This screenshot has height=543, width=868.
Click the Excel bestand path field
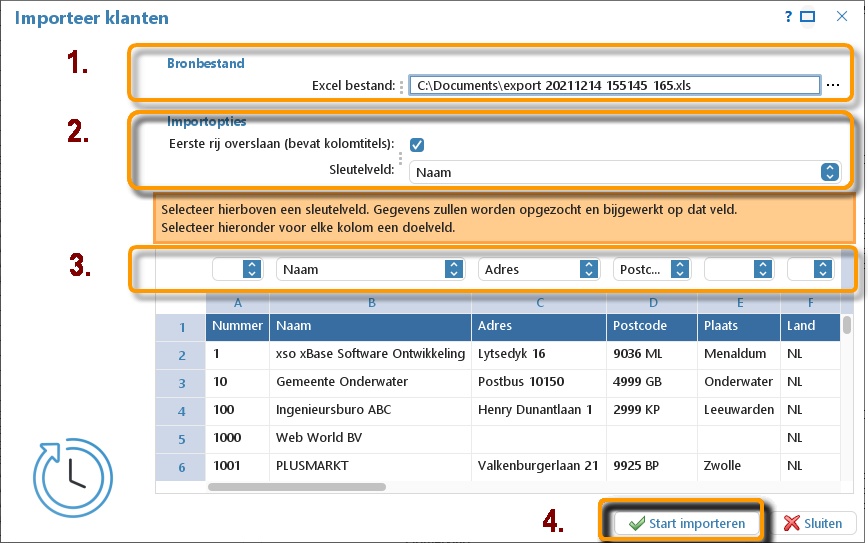click(614, 85)
